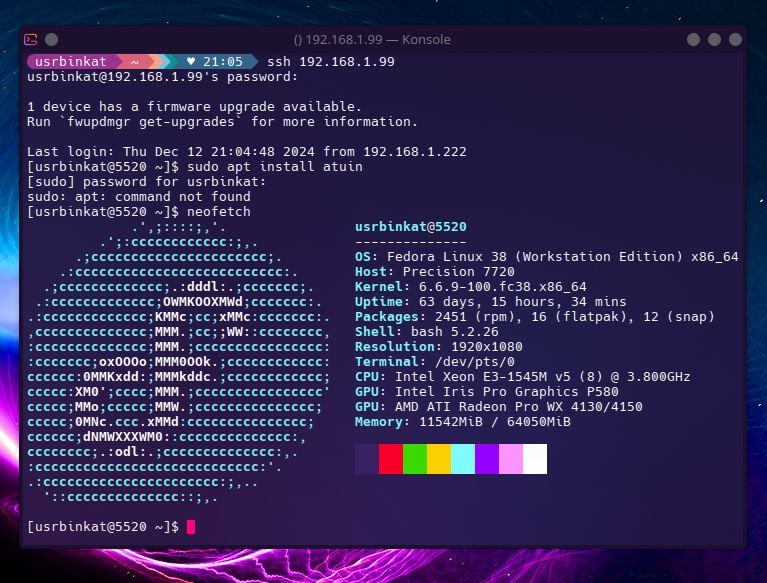The image size is (767, 583).
Task: Click the GPU 'AMD ATI Radeon Pro WX' line
Action: (x=498, y=407)
